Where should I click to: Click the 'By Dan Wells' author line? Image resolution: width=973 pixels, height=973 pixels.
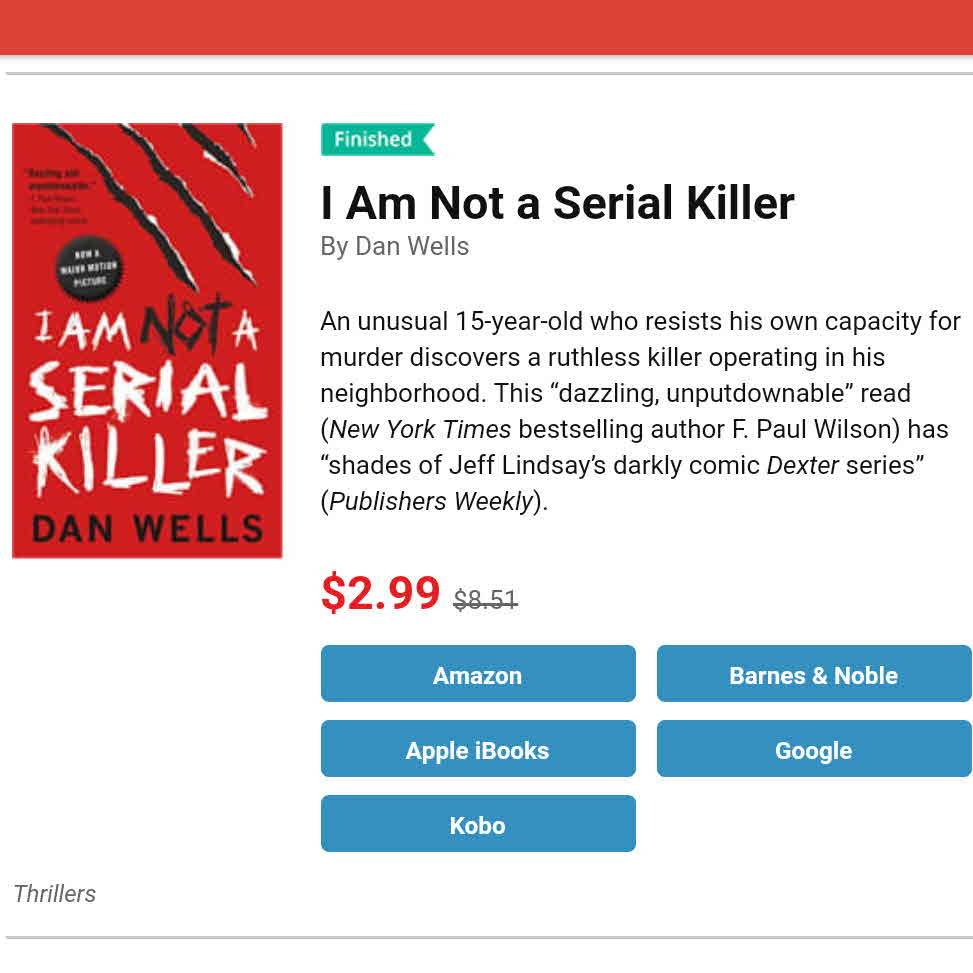click(x=394, y=246)
